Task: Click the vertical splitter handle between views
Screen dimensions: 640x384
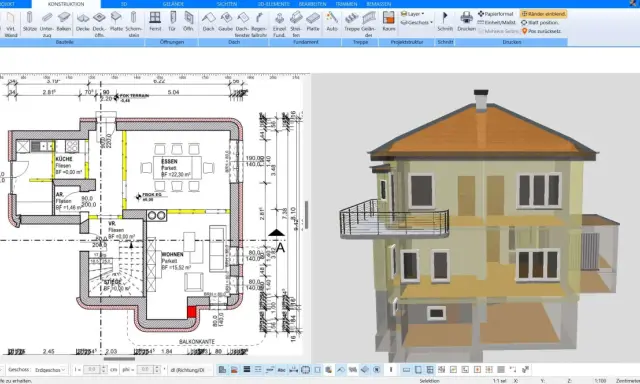Action: click(307, 215)
